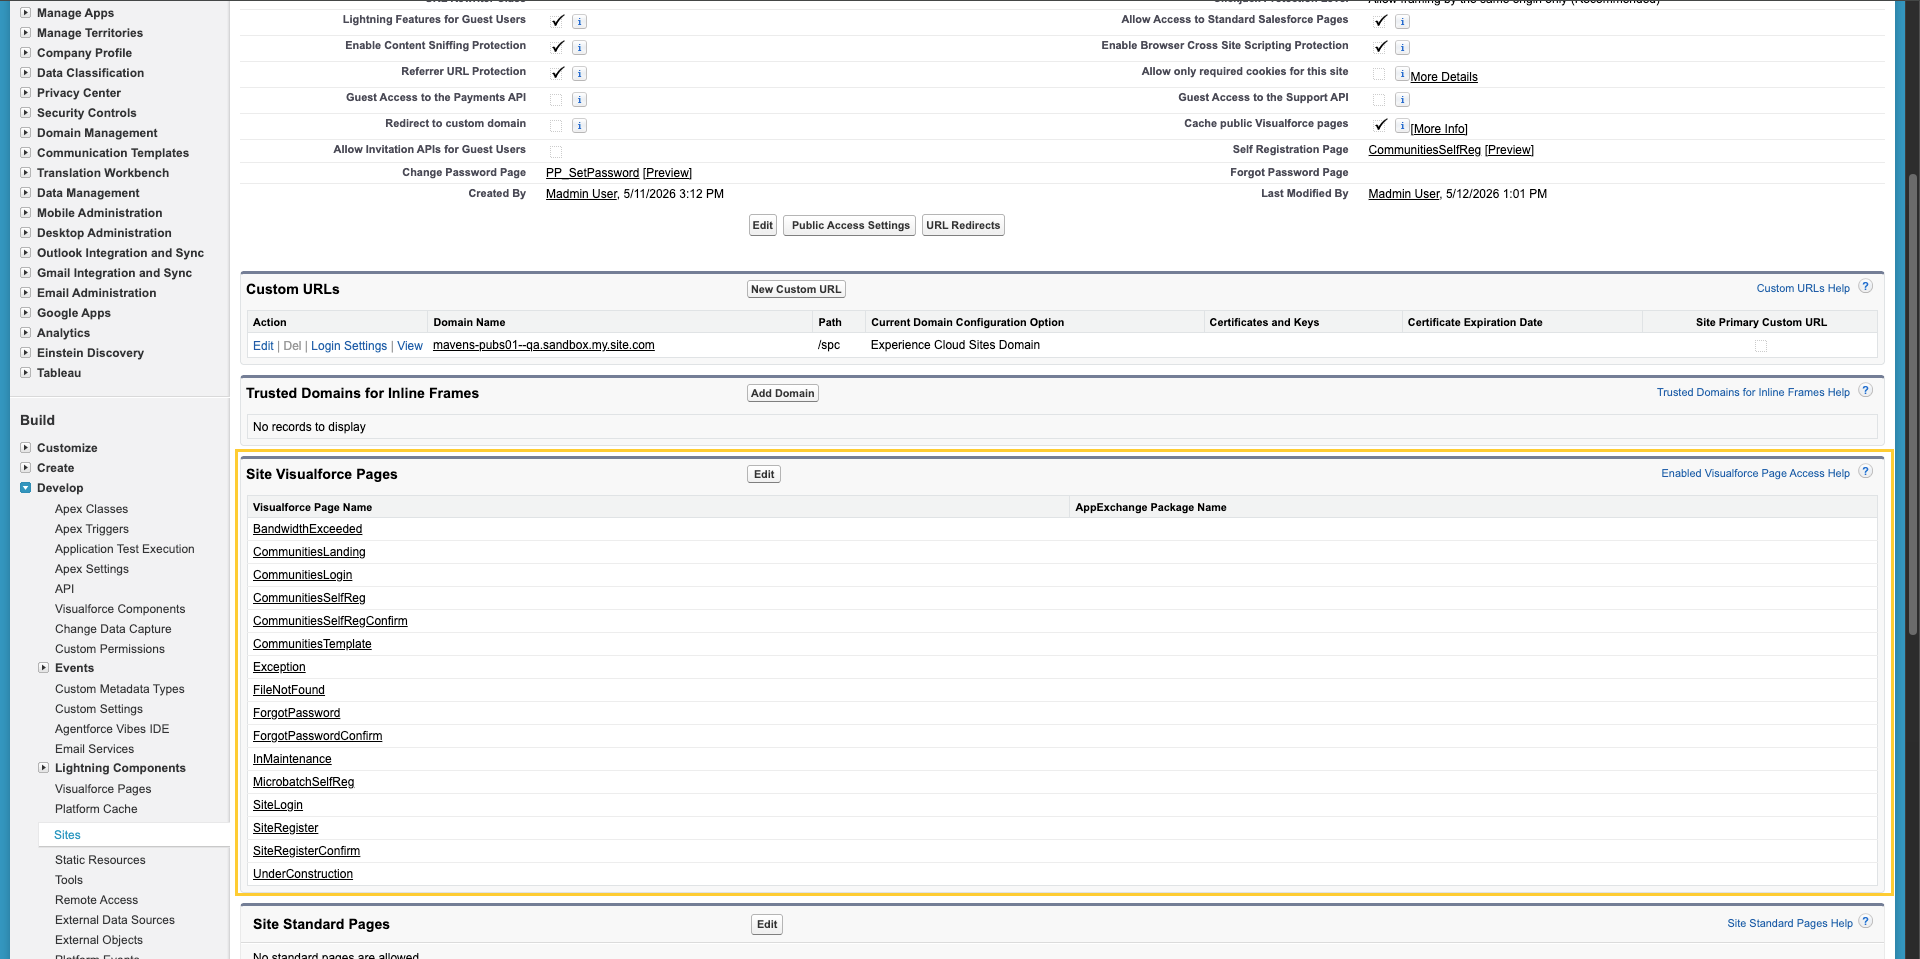The width and height of the screenshot is (1920, 959).
Task: Click Madmin User link in Created By
Action: [581, 194]
